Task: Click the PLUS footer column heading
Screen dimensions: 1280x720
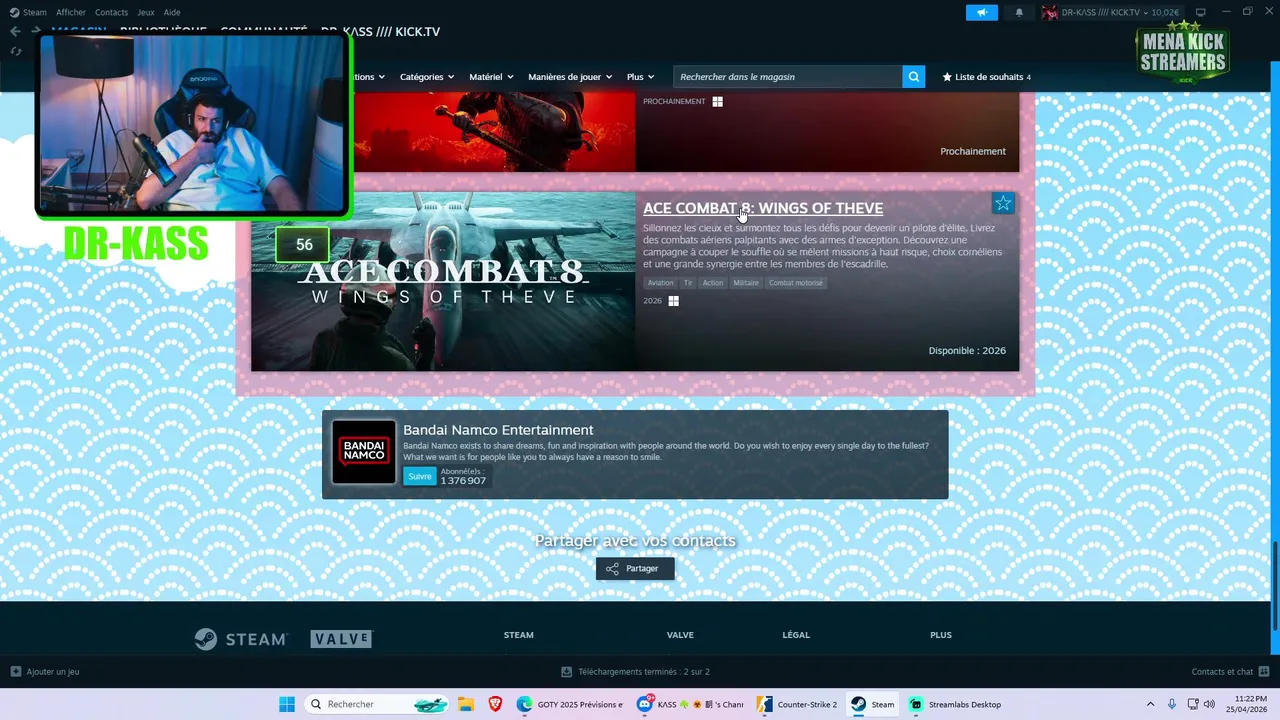Action: [x=941, y=635]
